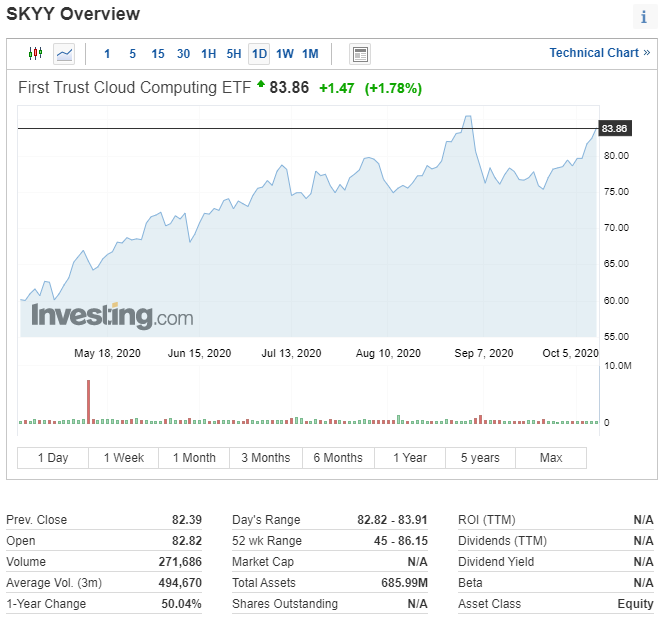Image resolution: width=660 pixels, height=628 pixels.
Task: Open the Technical Chart link
Action: click(599, 53)
